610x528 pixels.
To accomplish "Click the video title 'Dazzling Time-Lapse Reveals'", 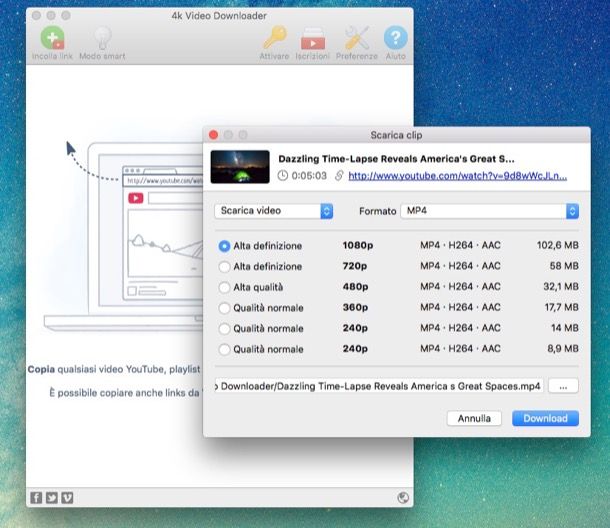I will pos(396,159).
